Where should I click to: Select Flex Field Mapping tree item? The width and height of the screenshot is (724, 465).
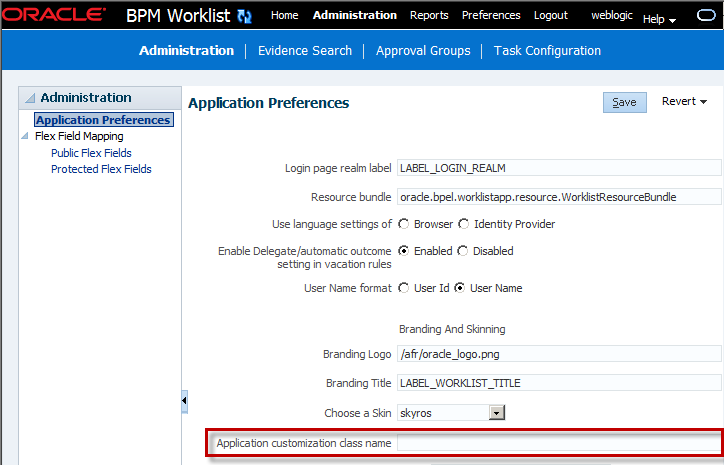pos(79,136)
